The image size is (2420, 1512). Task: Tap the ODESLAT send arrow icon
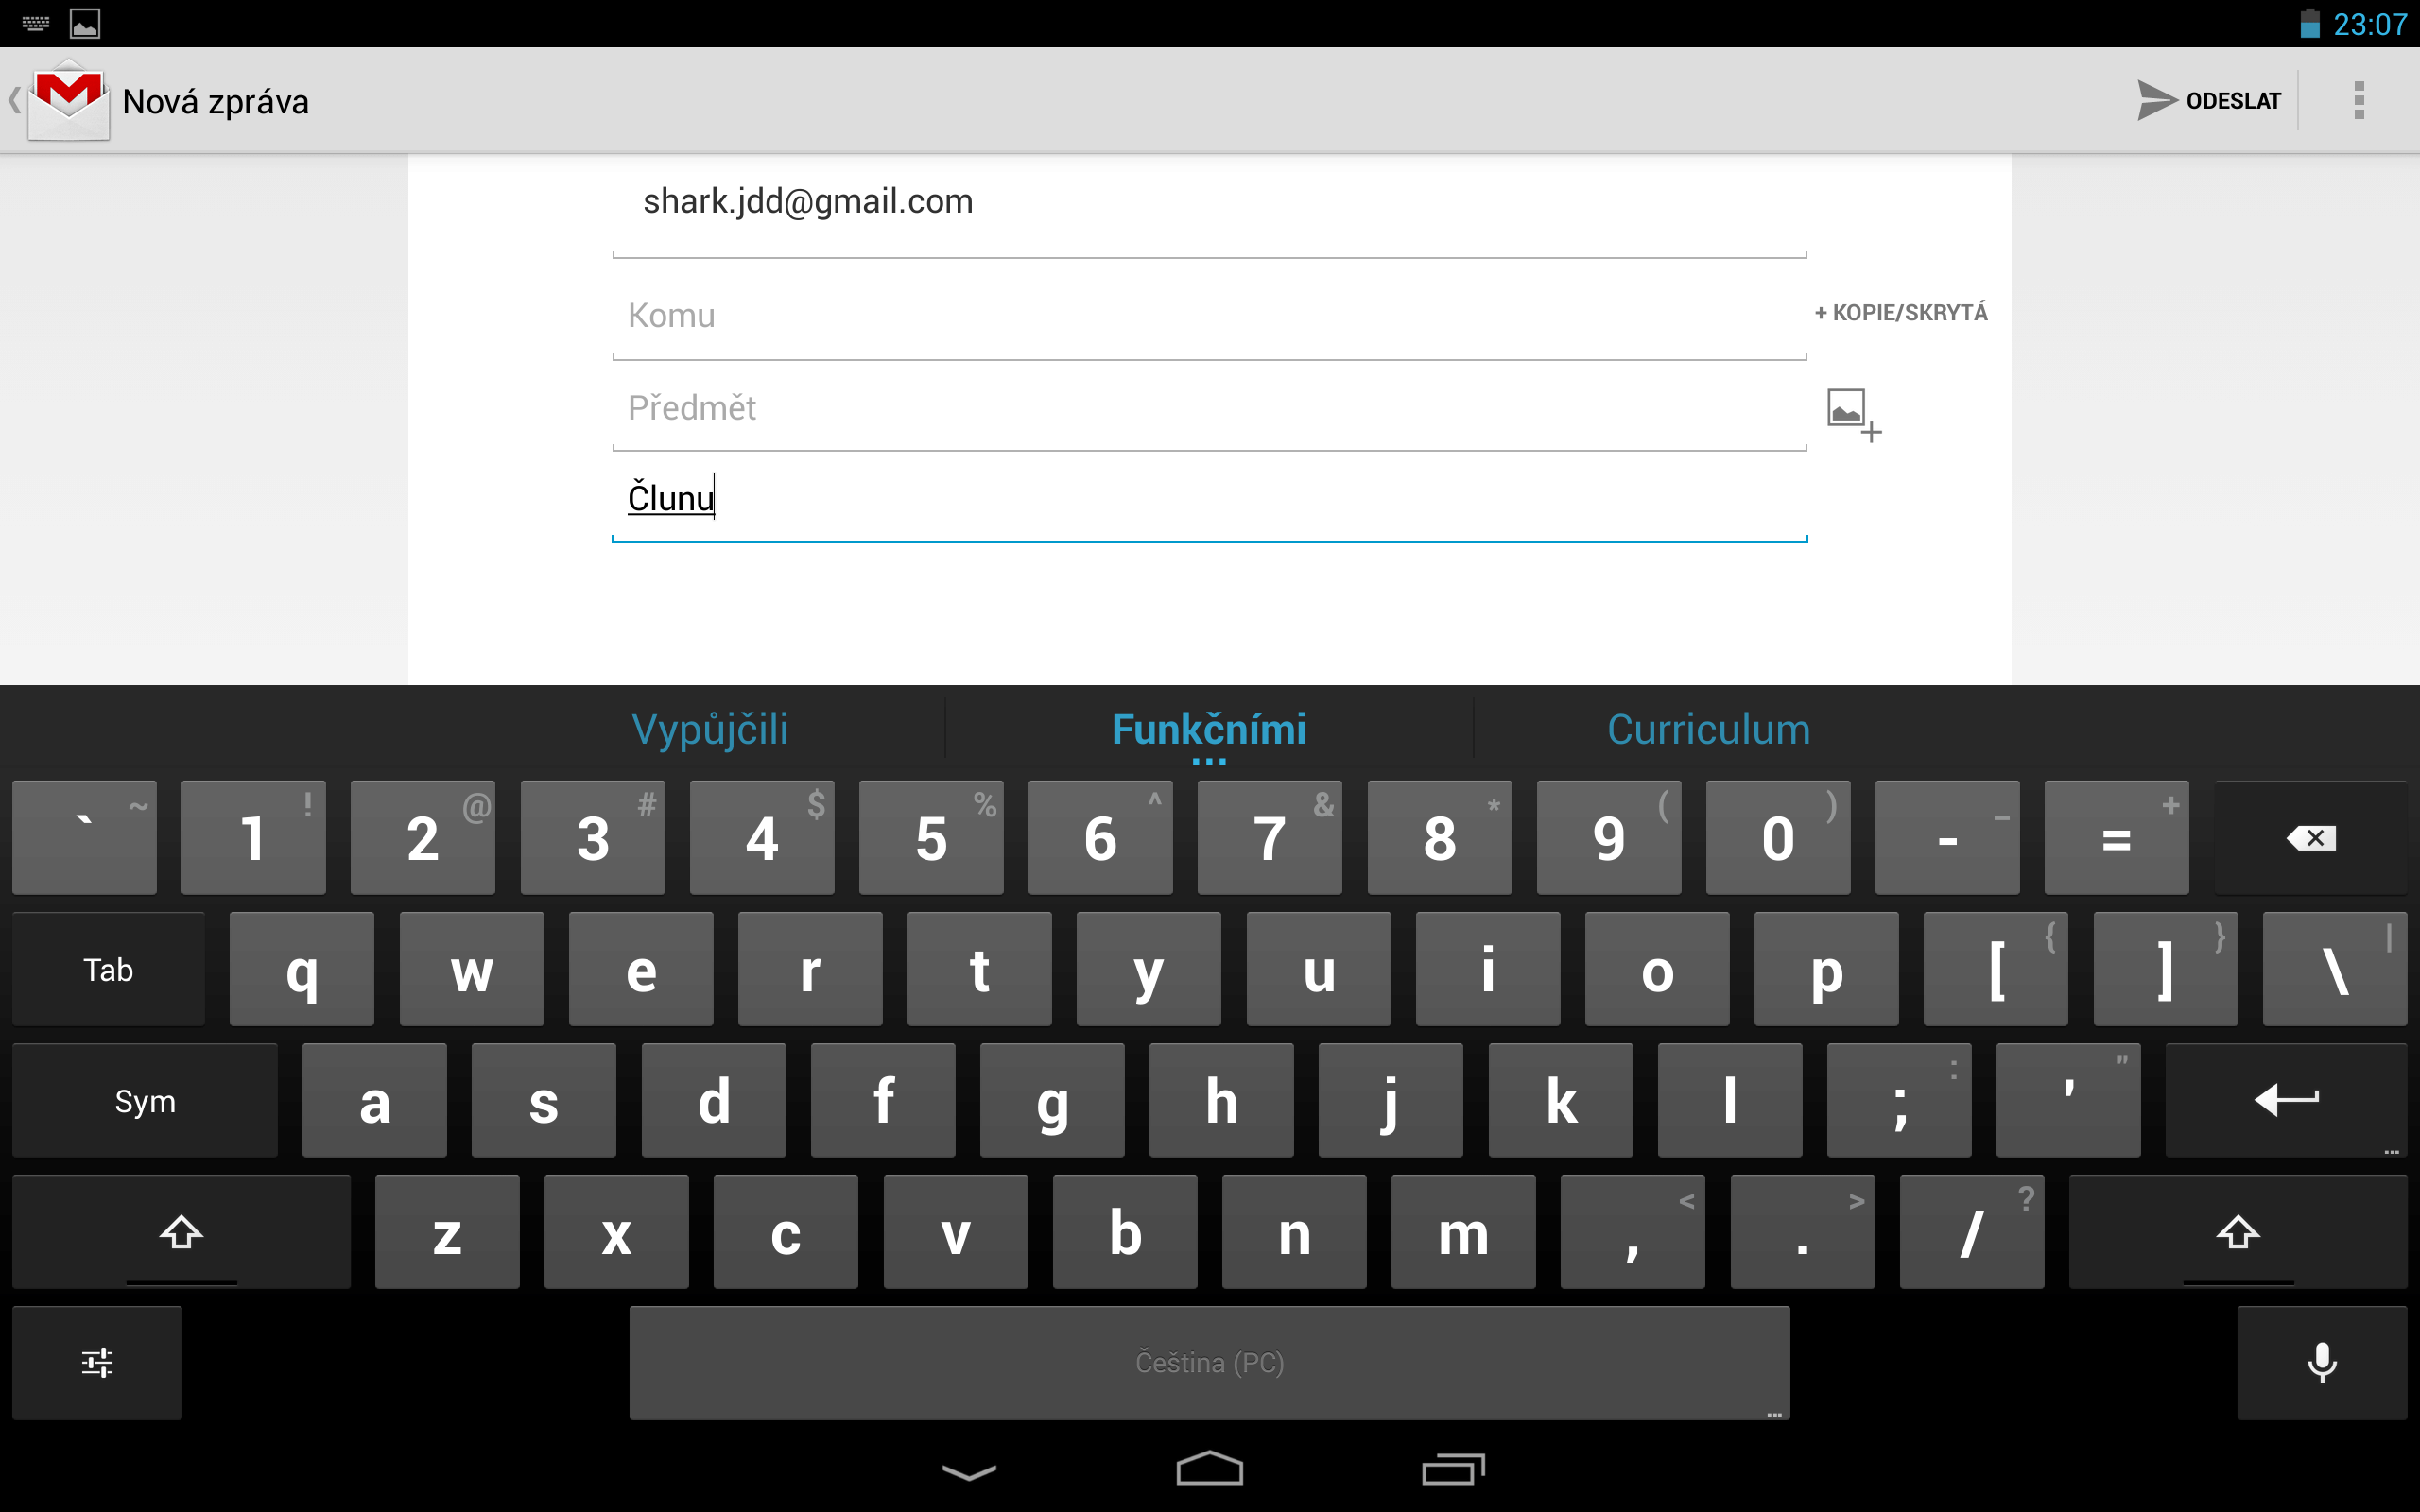(2155, 100)
